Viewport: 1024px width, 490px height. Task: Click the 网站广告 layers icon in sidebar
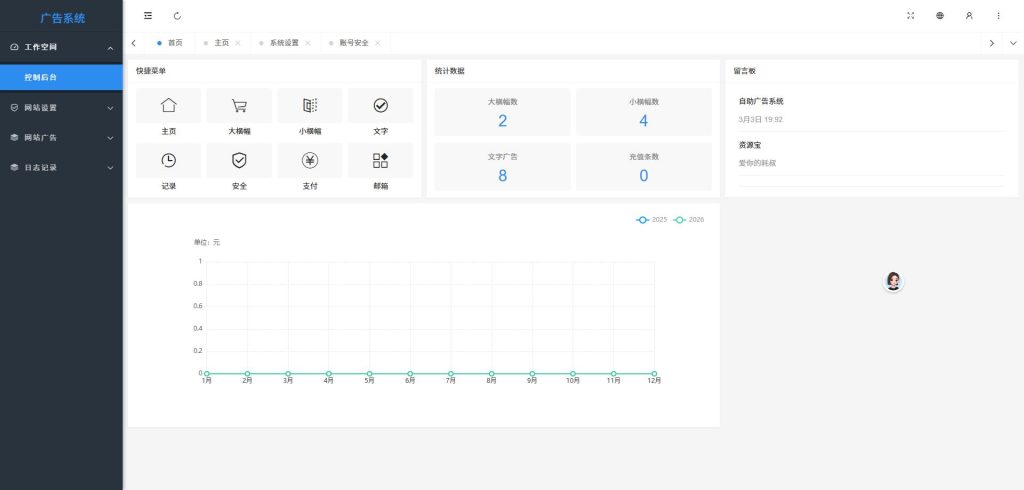click(x=14, y=137)
